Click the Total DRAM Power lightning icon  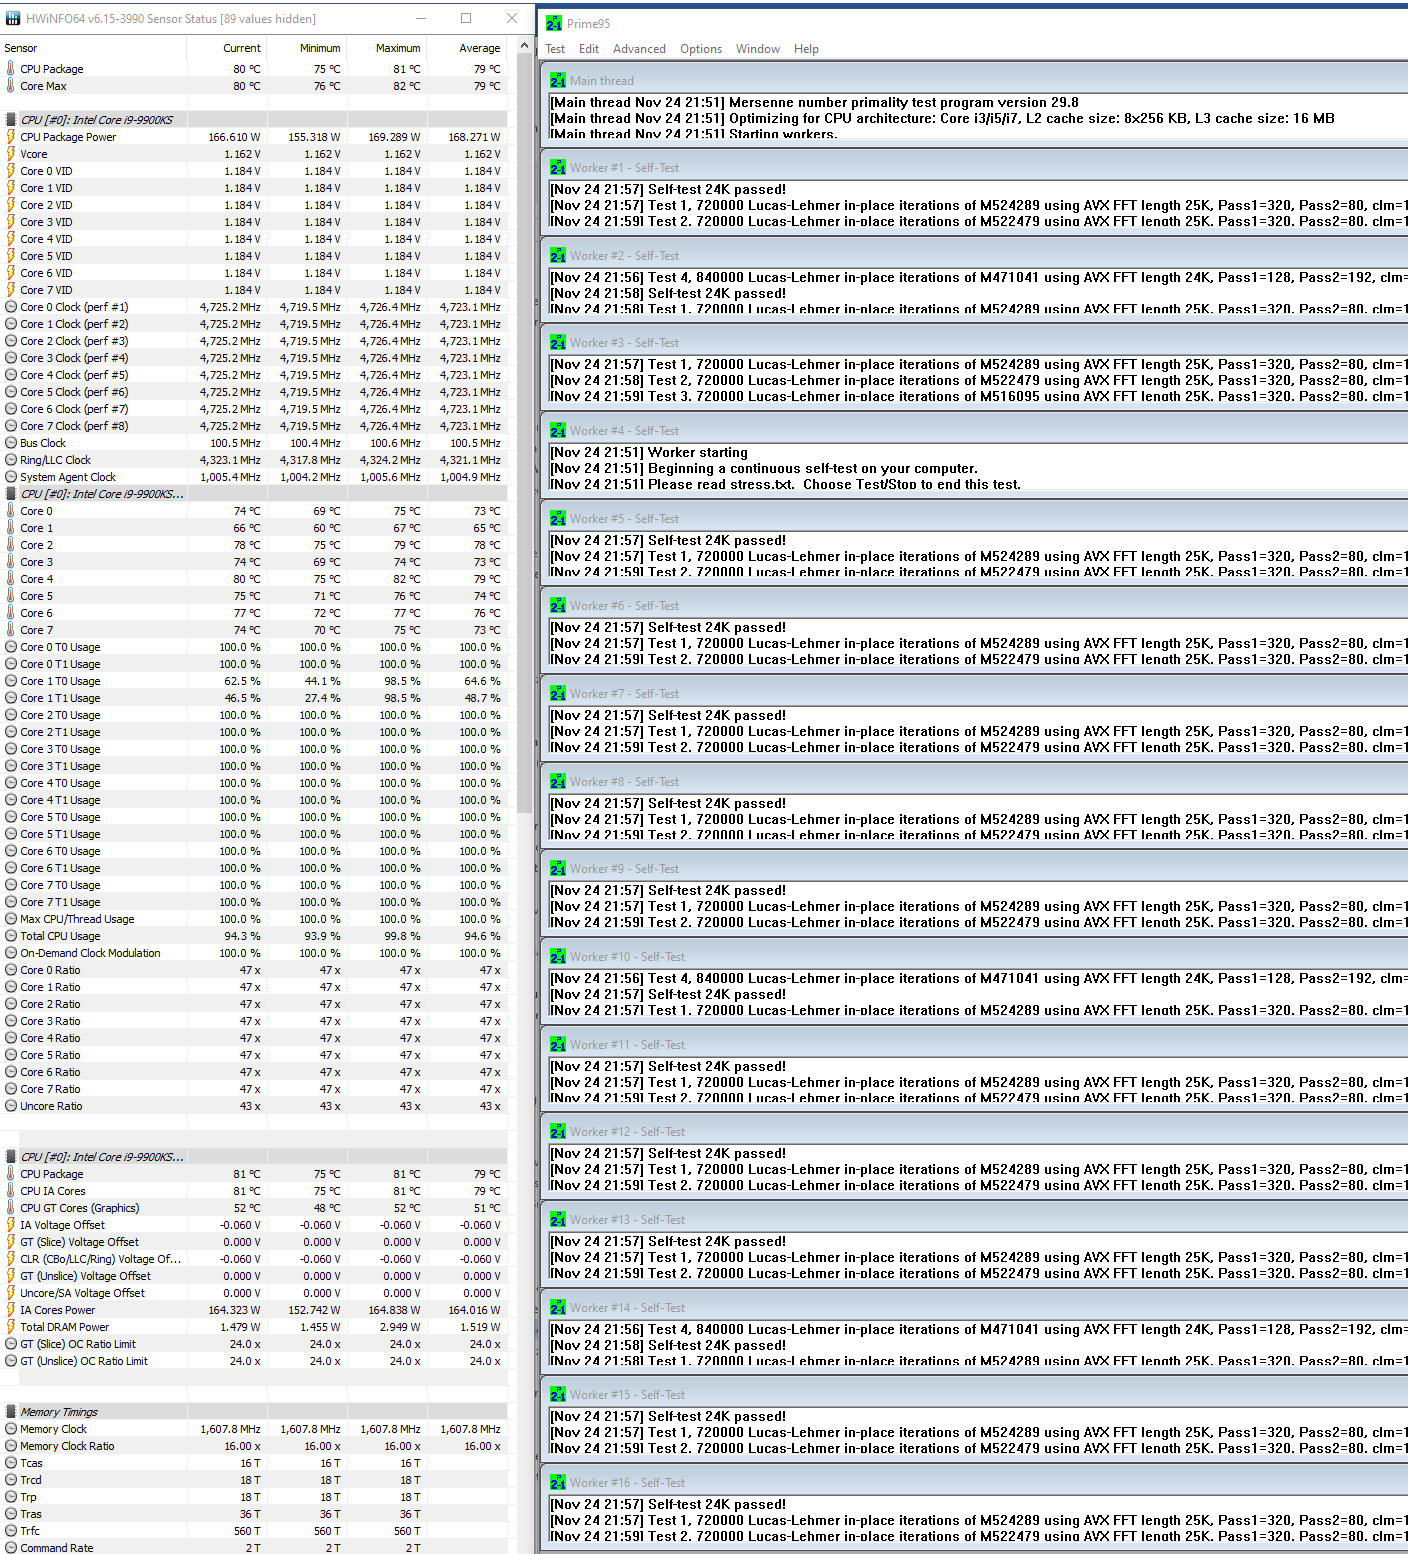[x=11, y=1327]
